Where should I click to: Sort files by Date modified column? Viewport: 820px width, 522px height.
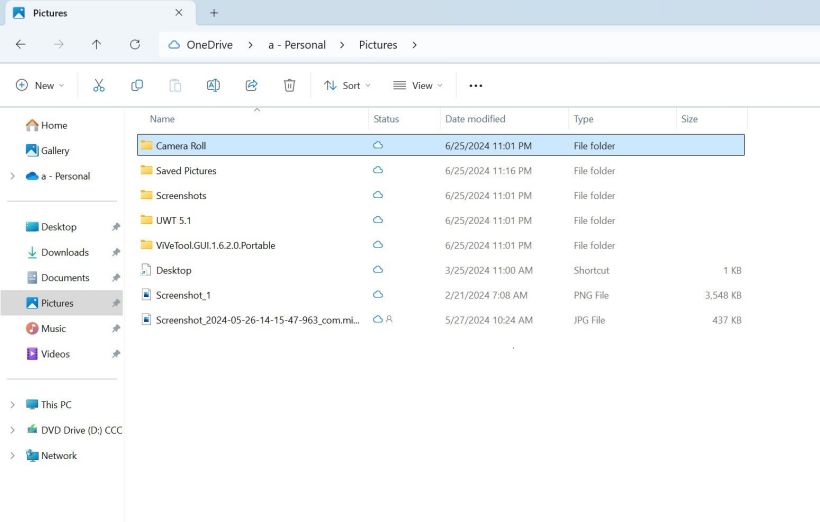pyautogui.click(x=475, y=119)
